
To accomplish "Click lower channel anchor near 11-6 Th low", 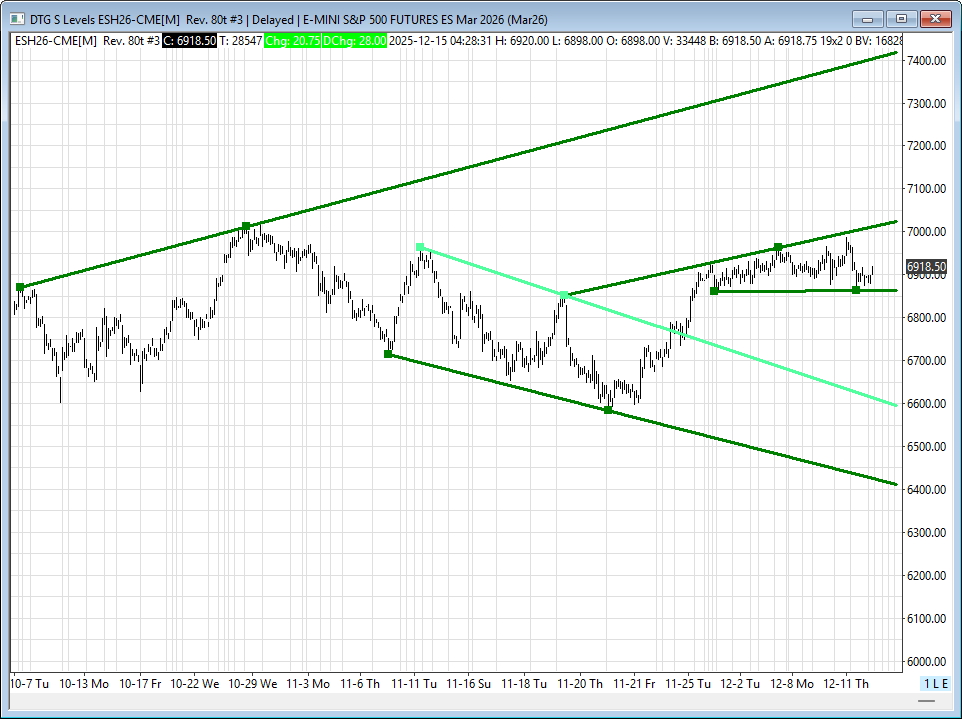I will pyautogui.click(x=388, y=354).
